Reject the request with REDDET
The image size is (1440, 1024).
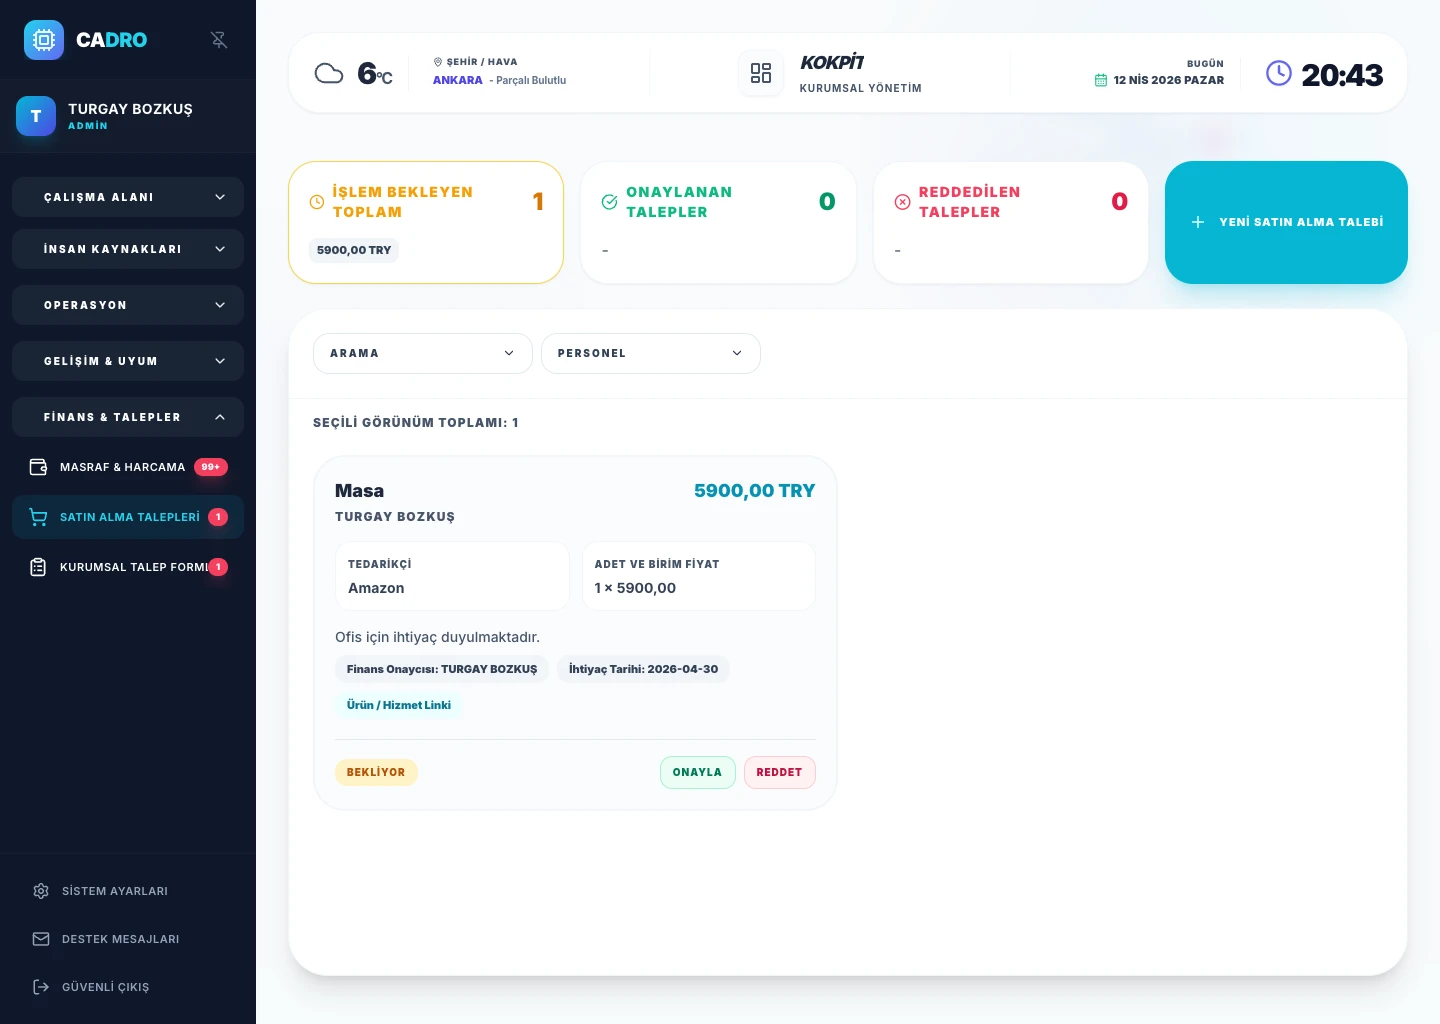[x=779, y=772]
